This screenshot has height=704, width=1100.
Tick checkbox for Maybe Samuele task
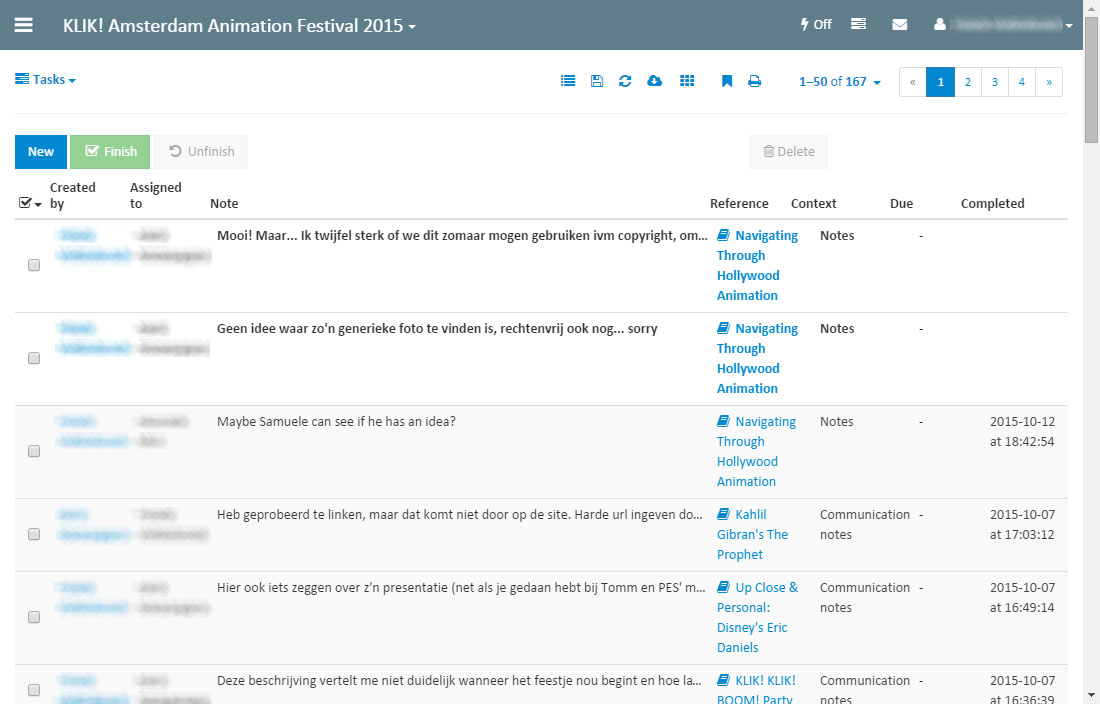[x=34, y=452]
